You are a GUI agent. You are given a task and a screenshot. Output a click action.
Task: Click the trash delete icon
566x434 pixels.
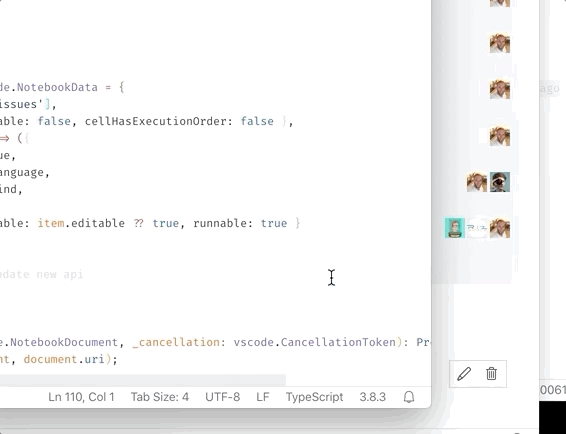click(x=491, y=374)
